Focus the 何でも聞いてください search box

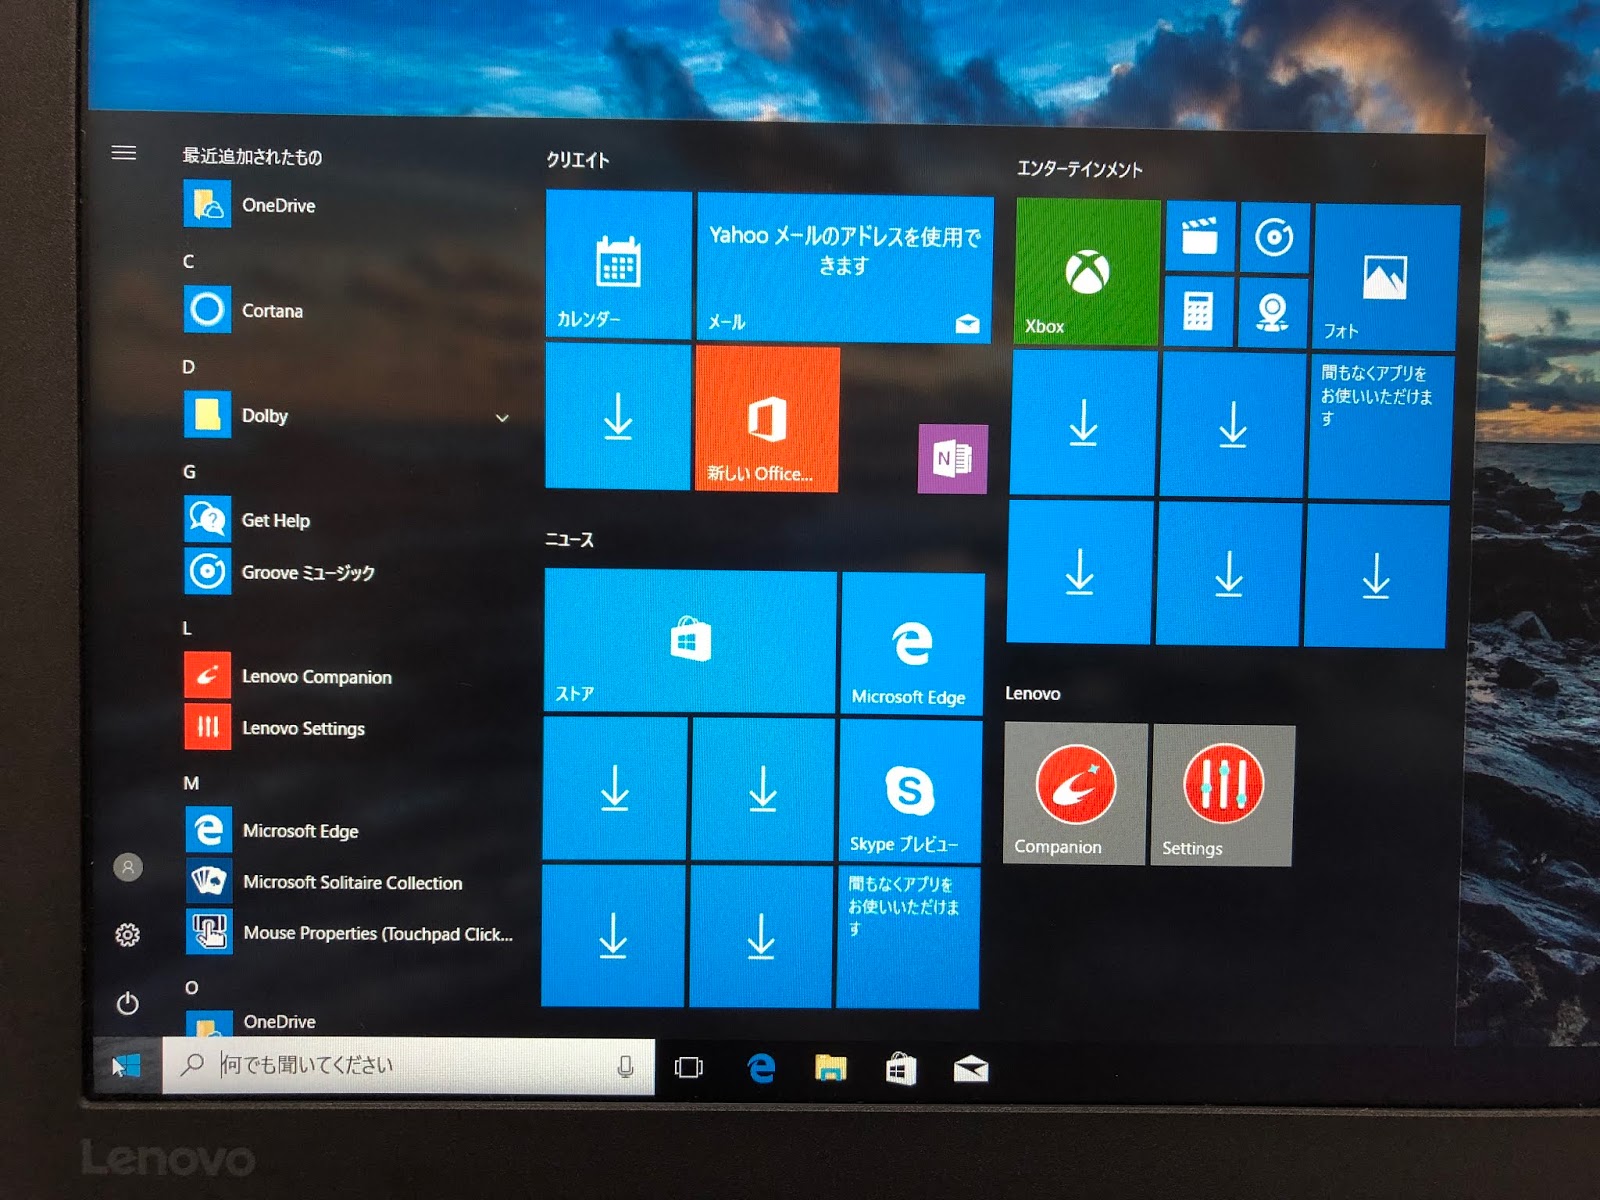coord(409,1066)
